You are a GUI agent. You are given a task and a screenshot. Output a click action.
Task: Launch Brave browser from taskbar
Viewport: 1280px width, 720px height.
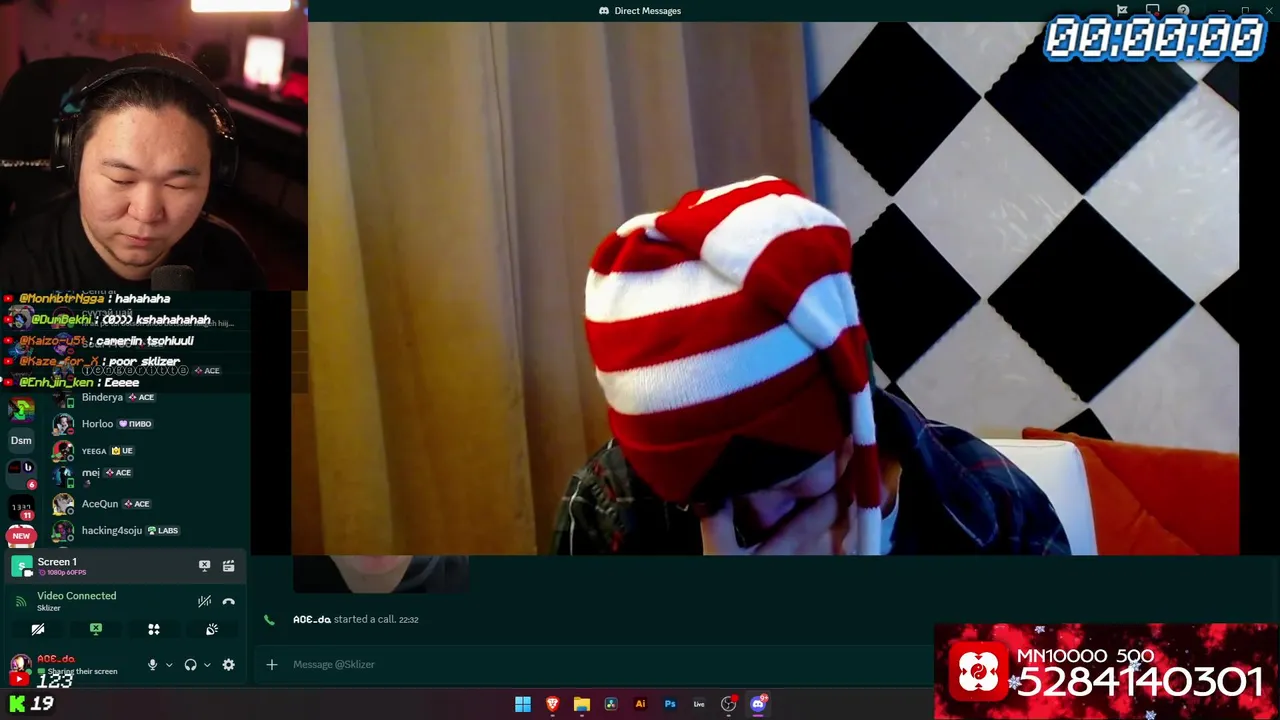(552, 704)
